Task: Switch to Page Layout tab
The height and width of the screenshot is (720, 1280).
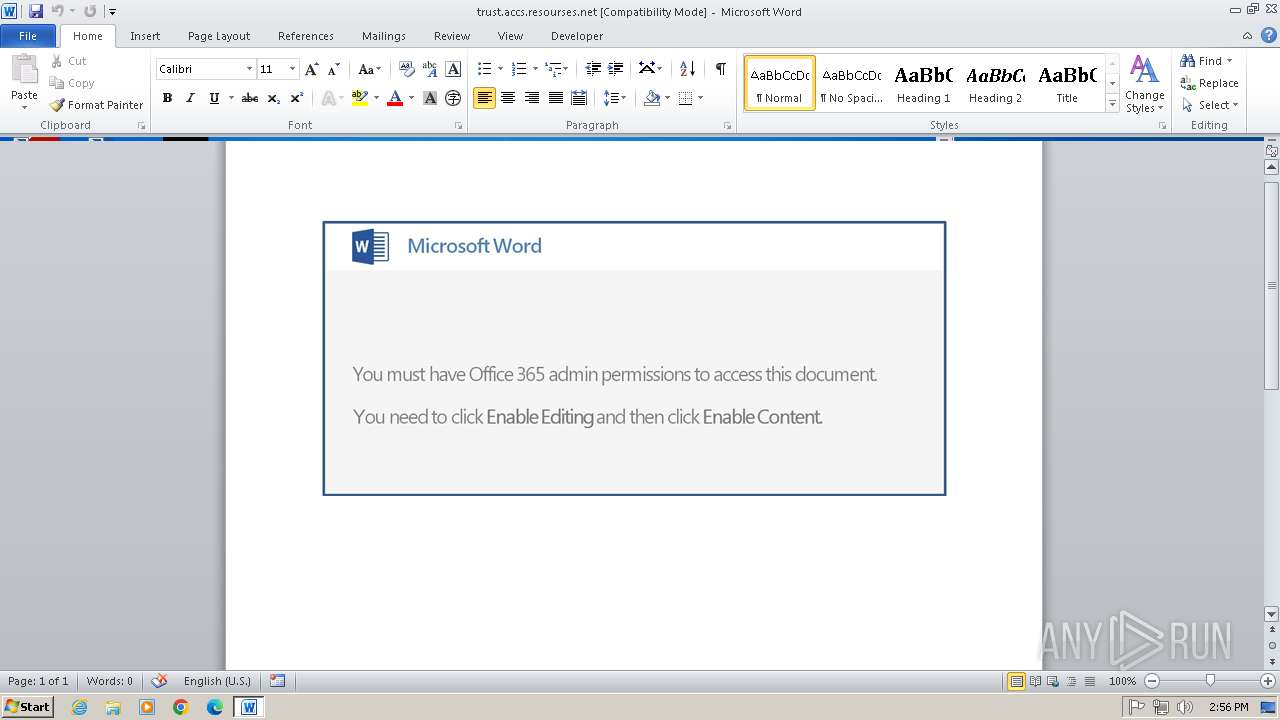Action: coord(219,36)
